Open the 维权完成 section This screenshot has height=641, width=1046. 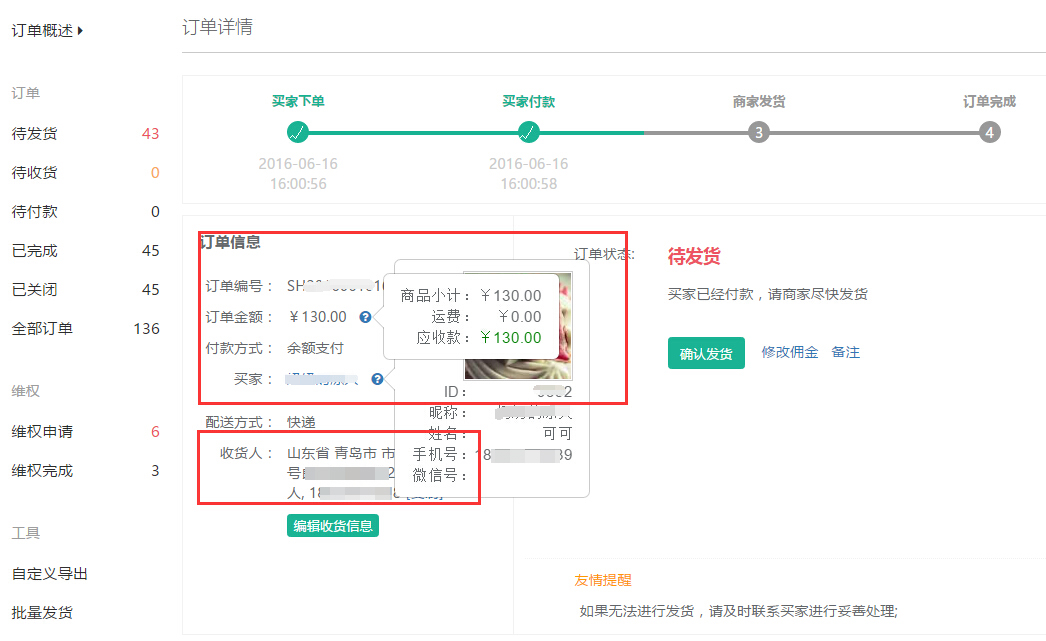coord(42,471)
